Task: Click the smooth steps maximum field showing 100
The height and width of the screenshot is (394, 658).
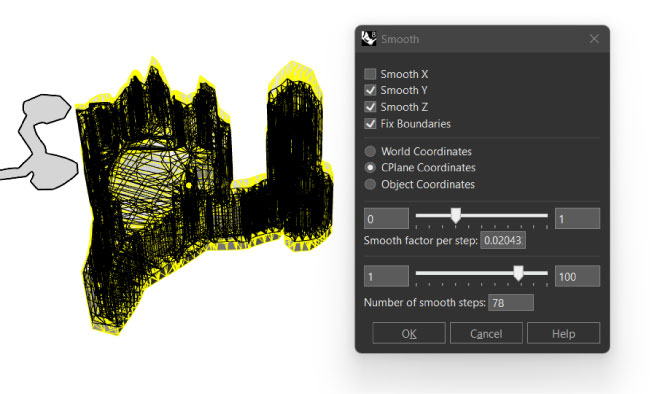Action: (577, 277)
